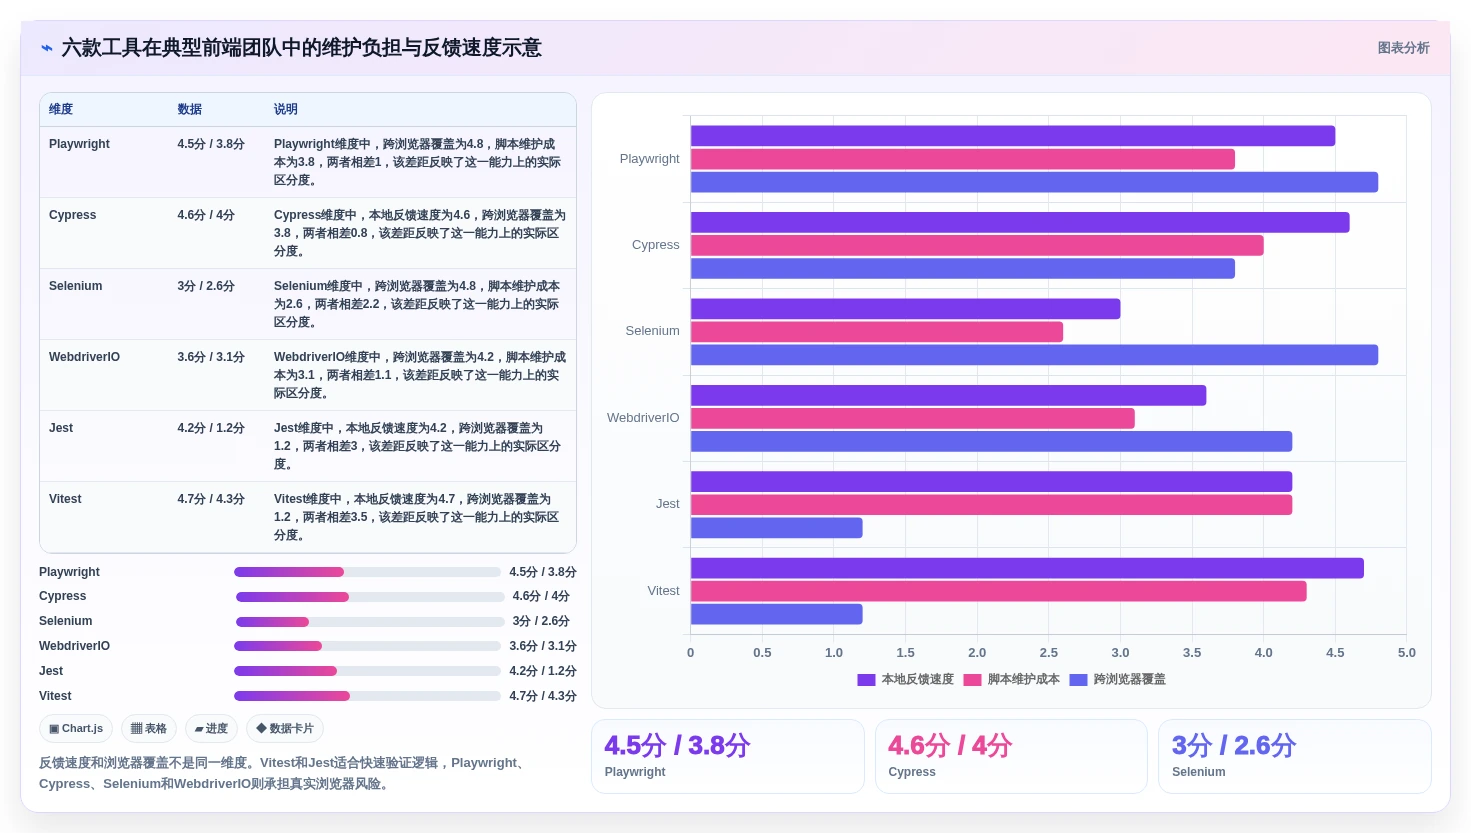
Task: Click the Vitest progress bar
Action: pyautogui.click(x=367, y=696)
